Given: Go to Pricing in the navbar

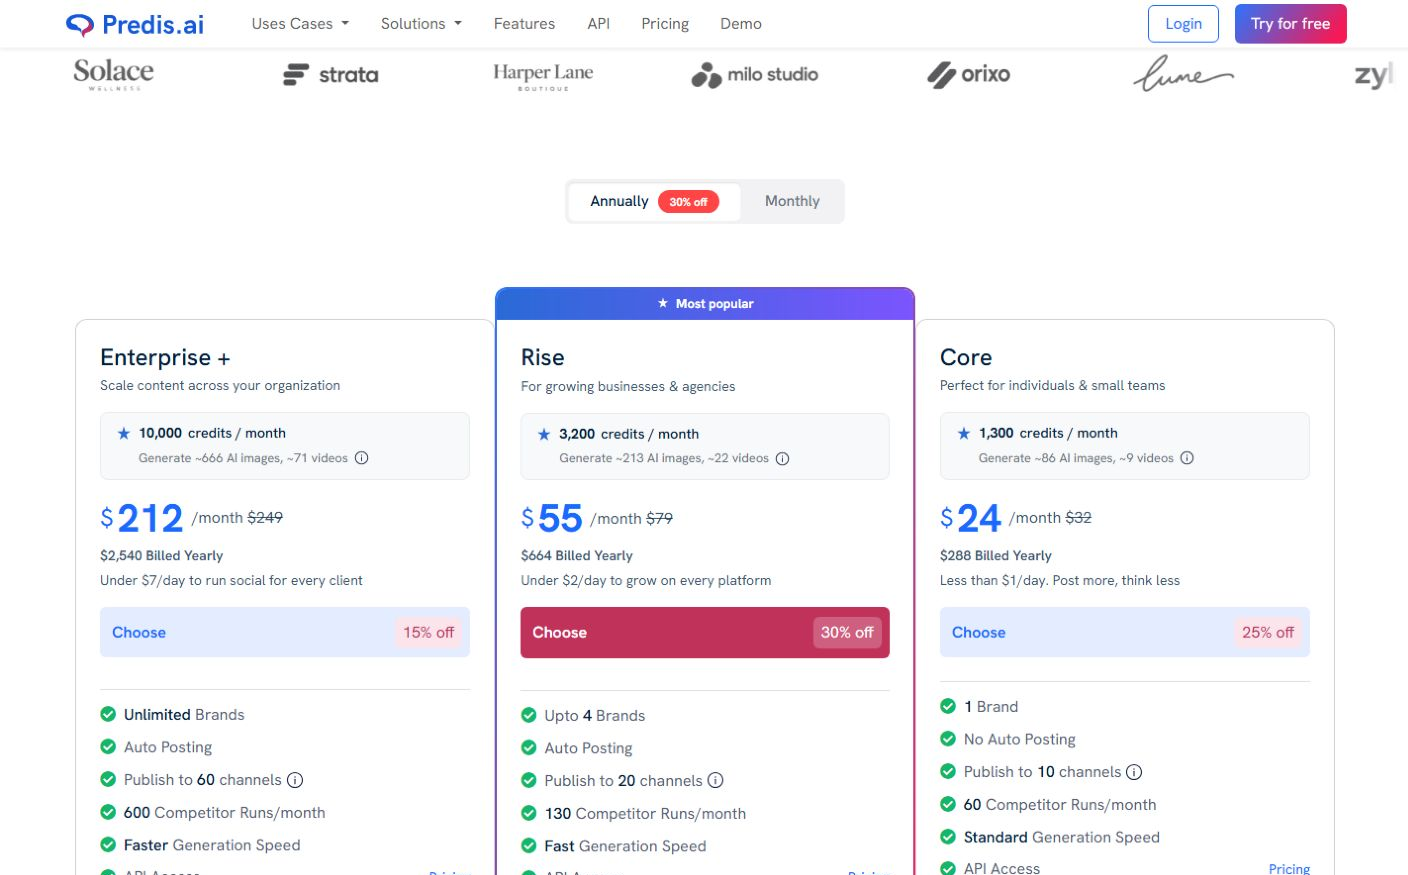Looking at the screenshot, I should pyautogui.click(x=665, y=24).
